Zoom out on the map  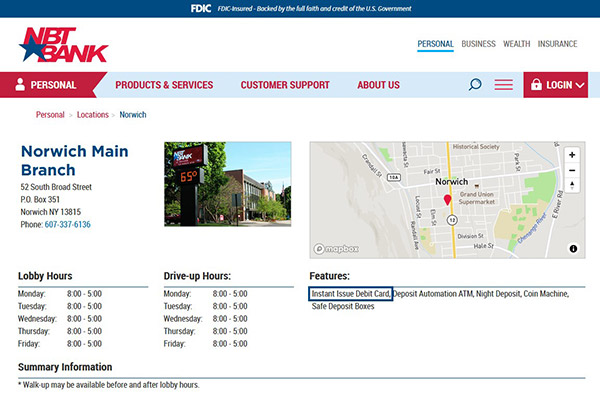[x=572, y=170]
